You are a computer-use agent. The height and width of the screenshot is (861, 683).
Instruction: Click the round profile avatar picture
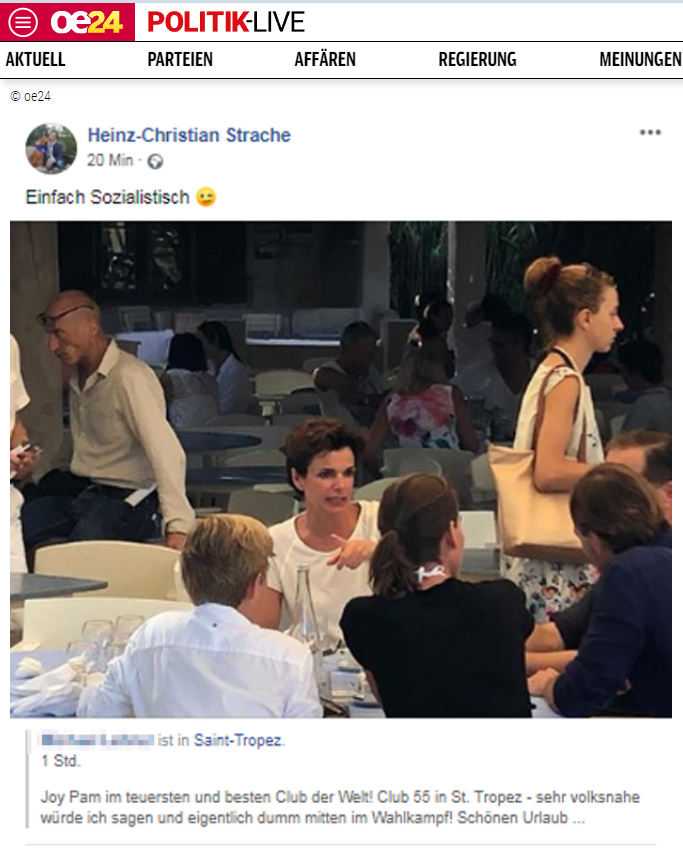52,149
